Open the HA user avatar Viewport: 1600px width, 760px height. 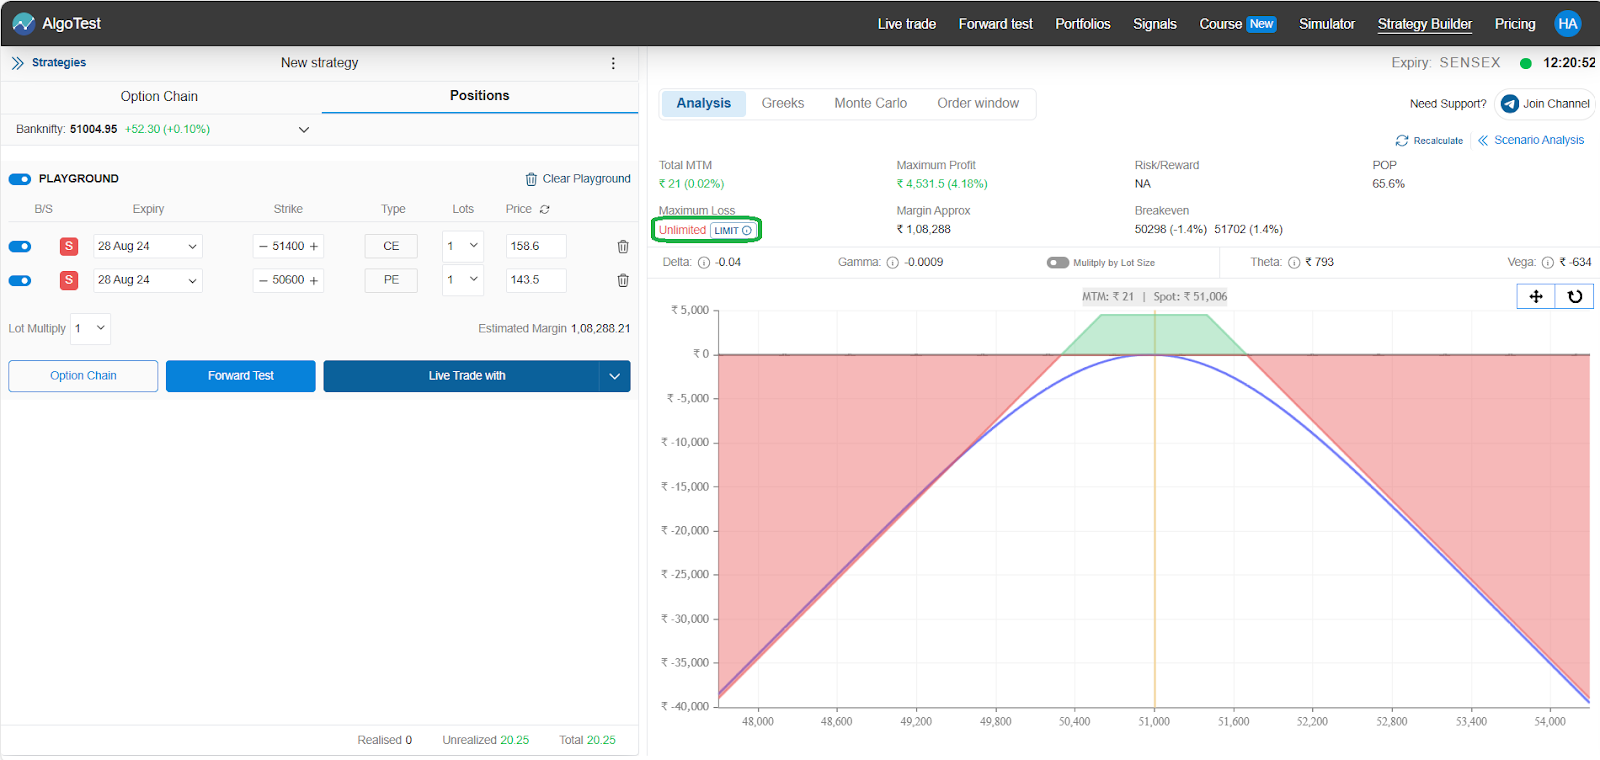(x=1567, y=23)
